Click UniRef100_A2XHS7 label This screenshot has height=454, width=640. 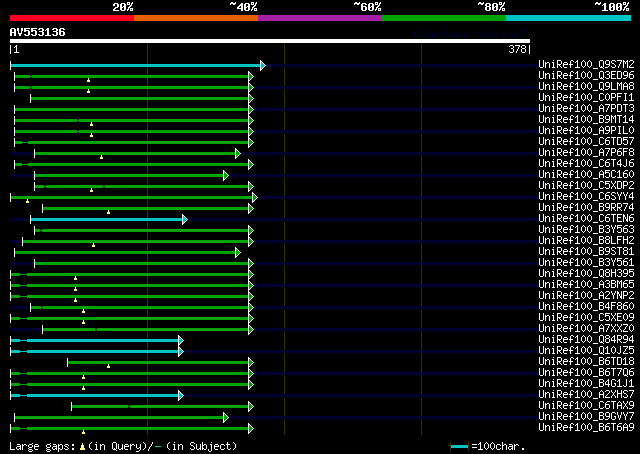pyautogui.click(x=586, y=395)
